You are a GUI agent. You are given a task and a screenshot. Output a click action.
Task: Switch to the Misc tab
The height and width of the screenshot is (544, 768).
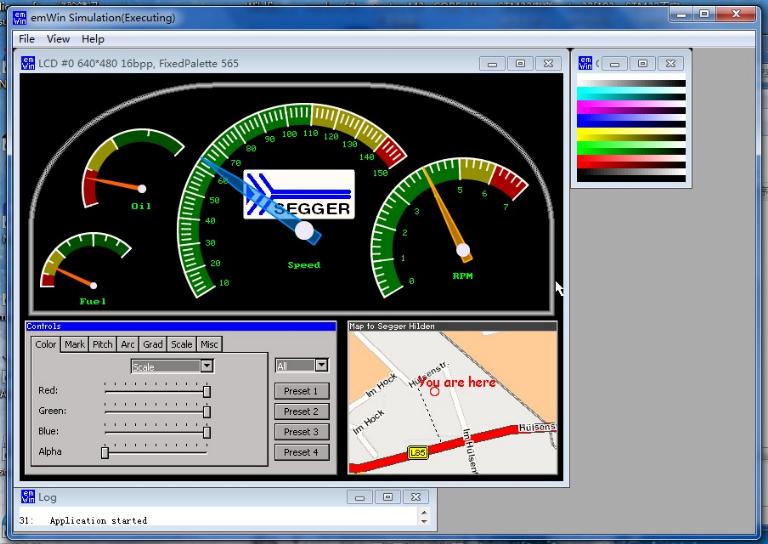(x=208, y=344)
